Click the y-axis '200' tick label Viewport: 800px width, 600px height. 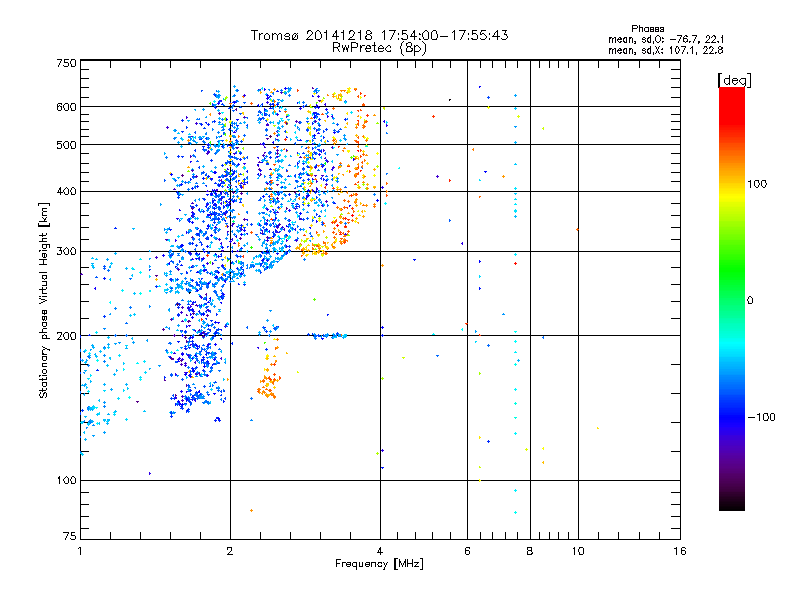(x=66, y=336)
